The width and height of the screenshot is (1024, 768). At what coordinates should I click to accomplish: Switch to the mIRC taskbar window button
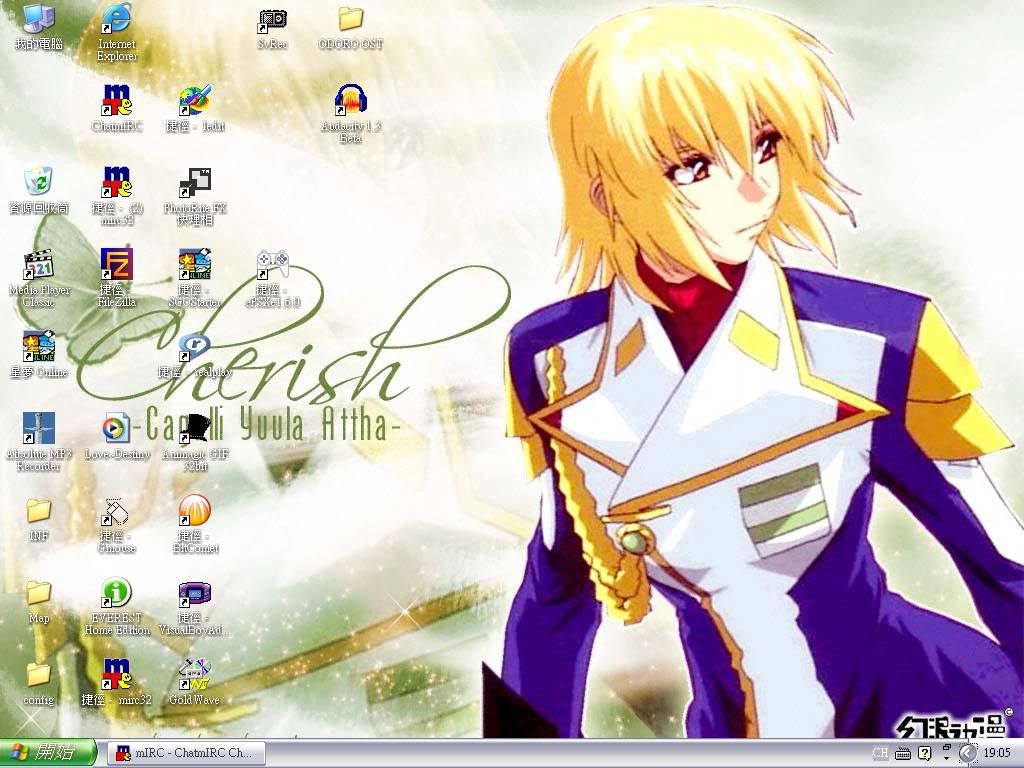pyautogui.click(x=186, y=753)
